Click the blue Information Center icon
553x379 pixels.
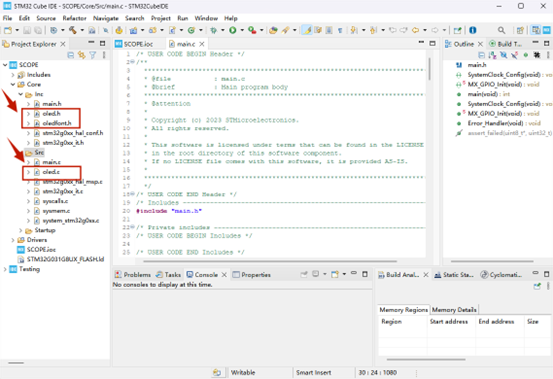pyautogui.click(x=473, y=30)
